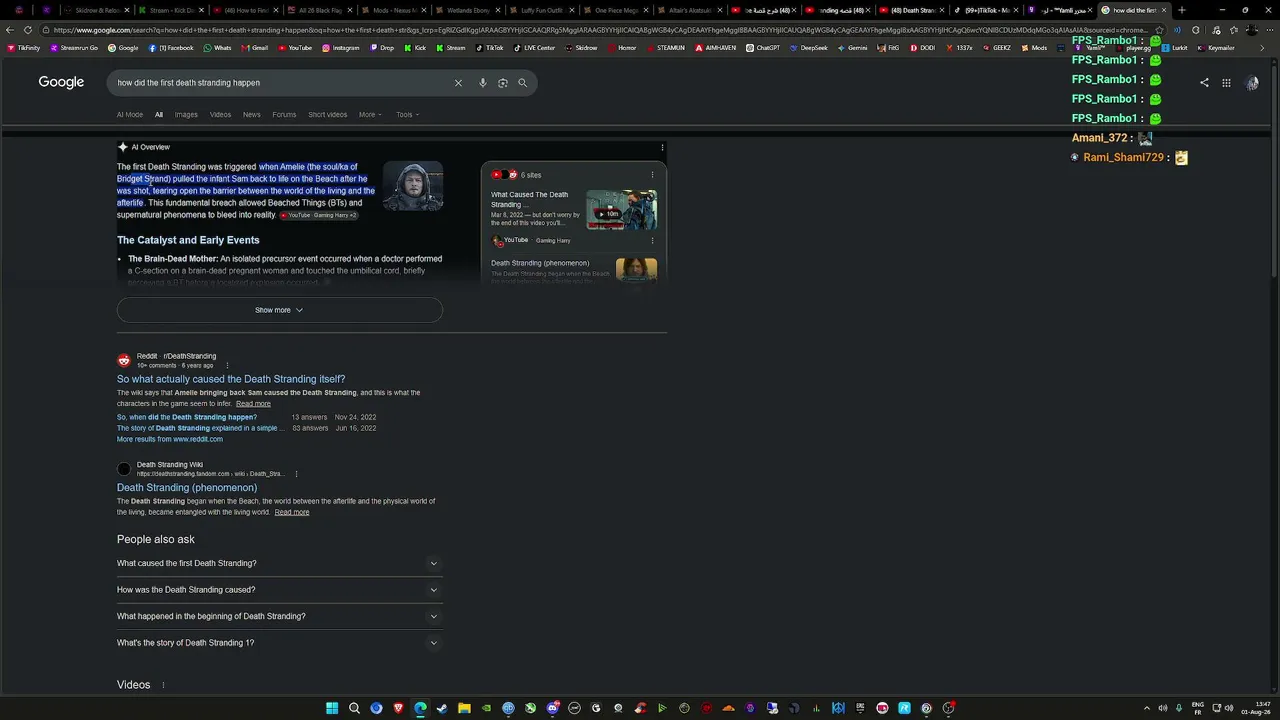Share the results with the share icon
The width and height of the screenshot is (1280, 720).
(1204, 83)
